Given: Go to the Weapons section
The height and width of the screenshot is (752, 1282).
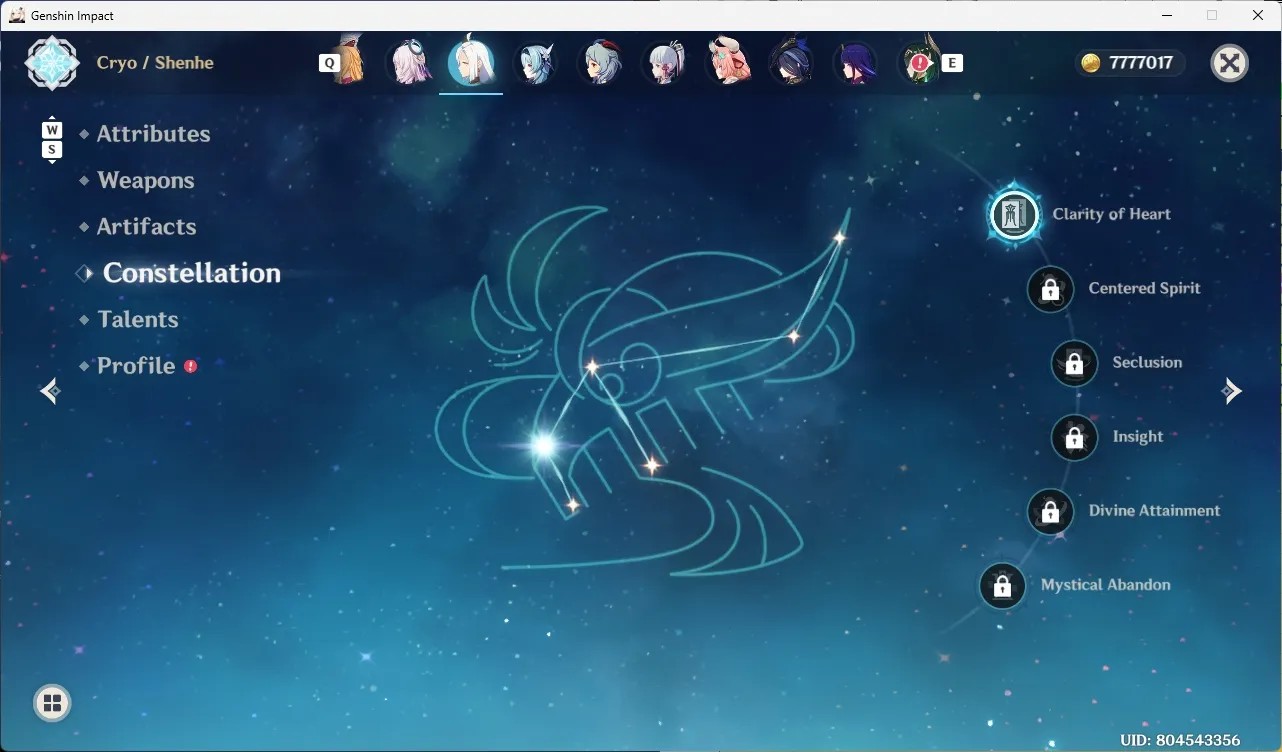Looking at the screenshot, I should [x=146, y=181].
